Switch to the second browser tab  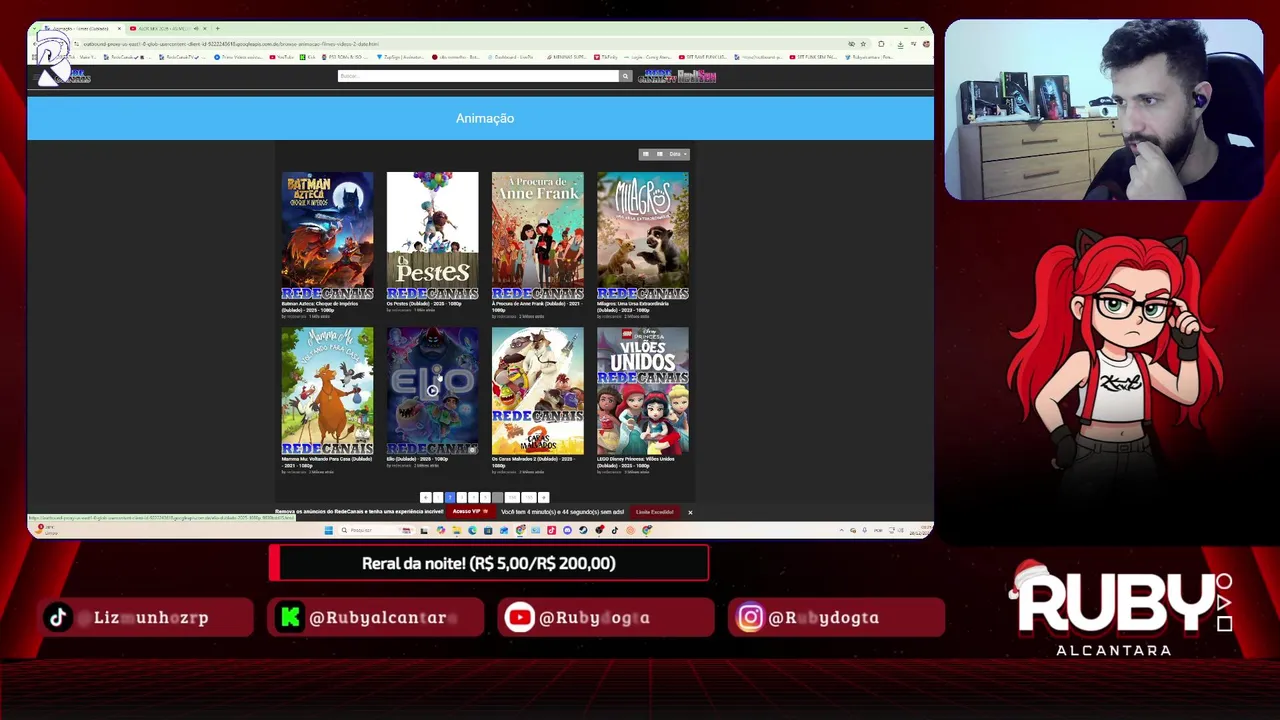tap(167, 28)
